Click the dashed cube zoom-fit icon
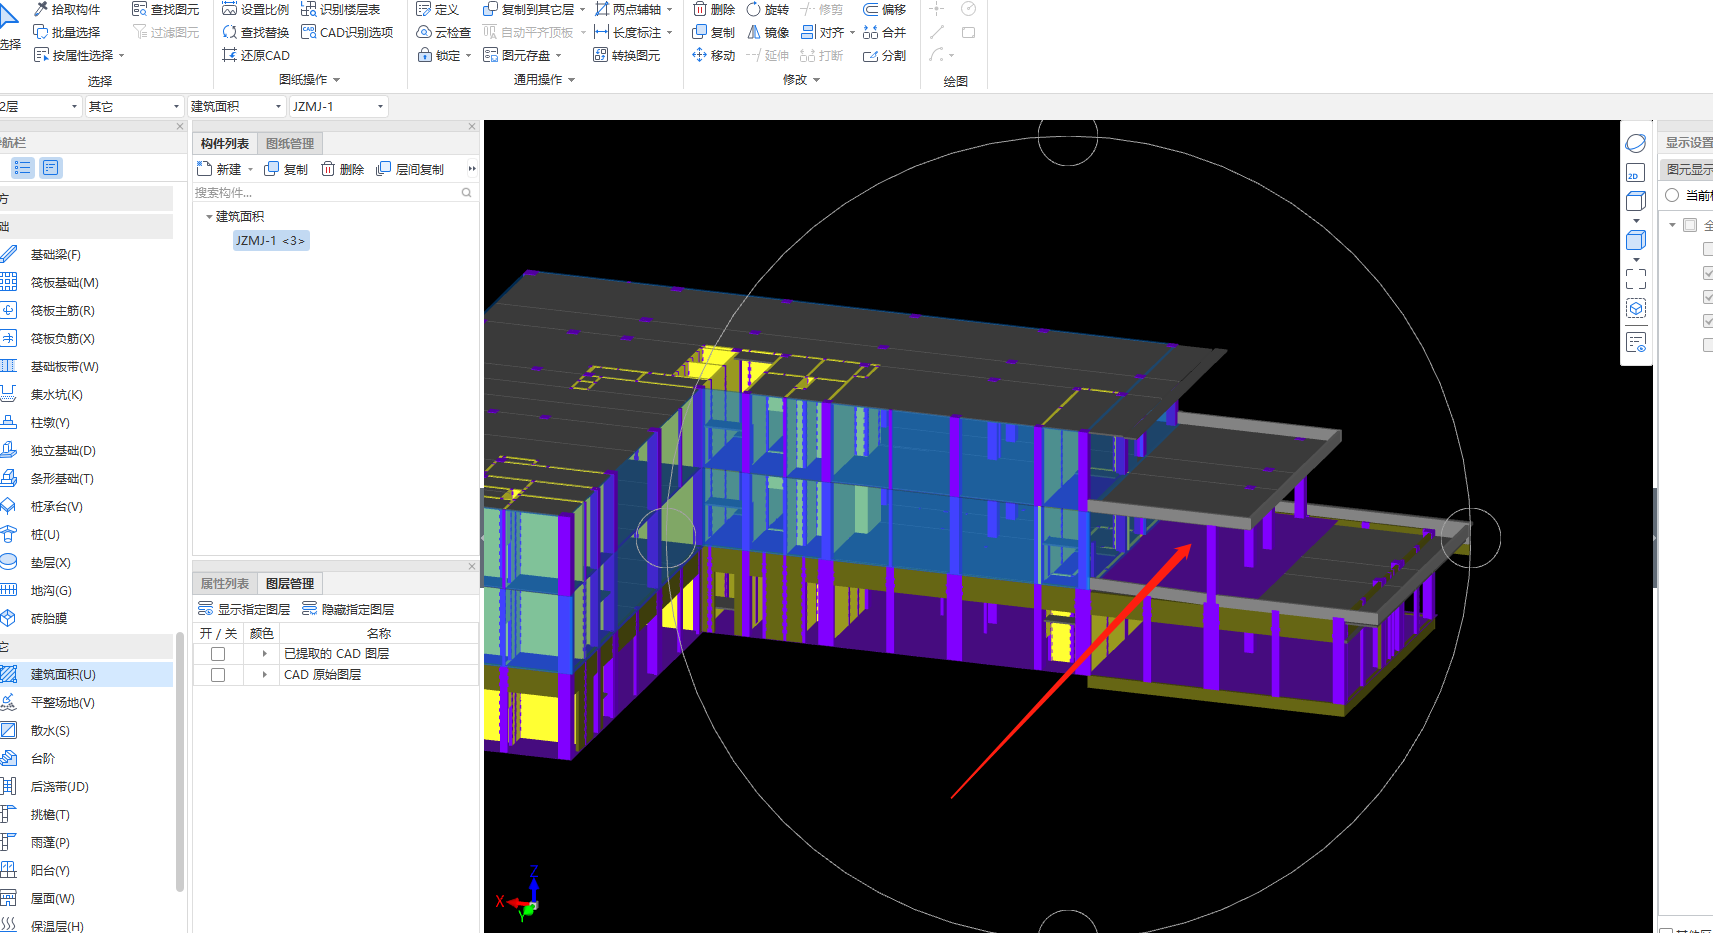This screenshot has width=1713, height=933. click(1636, 309)
